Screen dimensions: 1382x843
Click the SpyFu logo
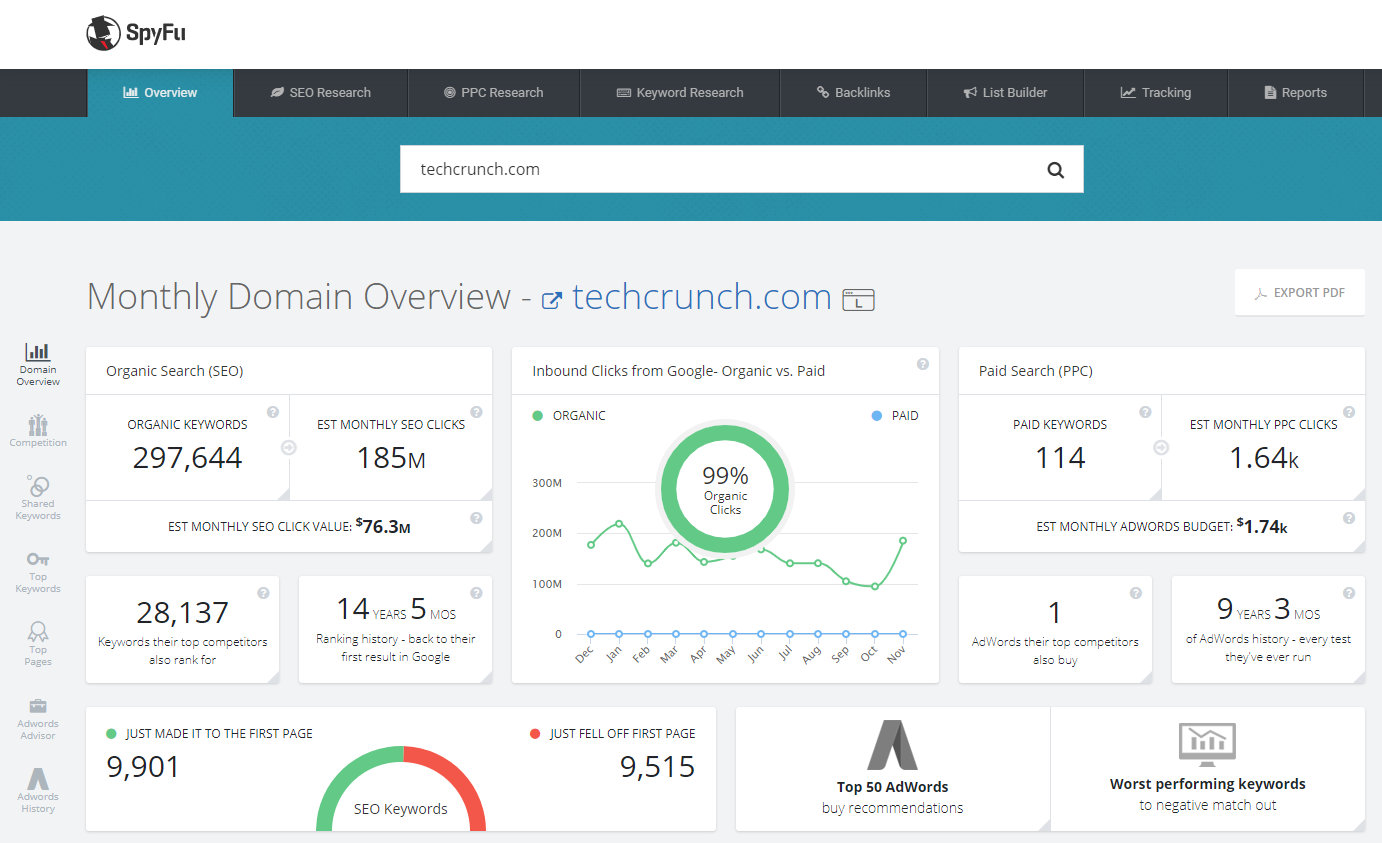click(136, 33)
